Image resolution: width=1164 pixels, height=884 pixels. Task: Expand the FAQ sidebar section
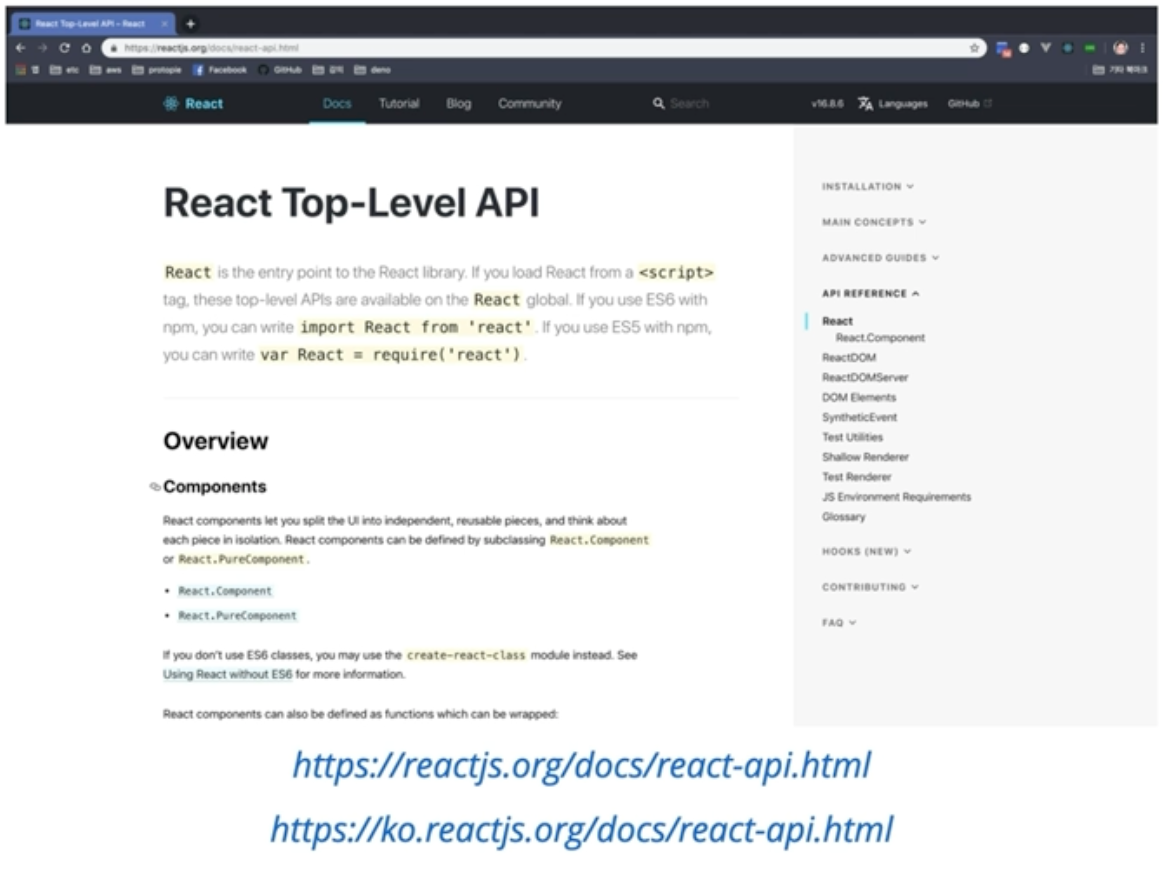[839, 623]
